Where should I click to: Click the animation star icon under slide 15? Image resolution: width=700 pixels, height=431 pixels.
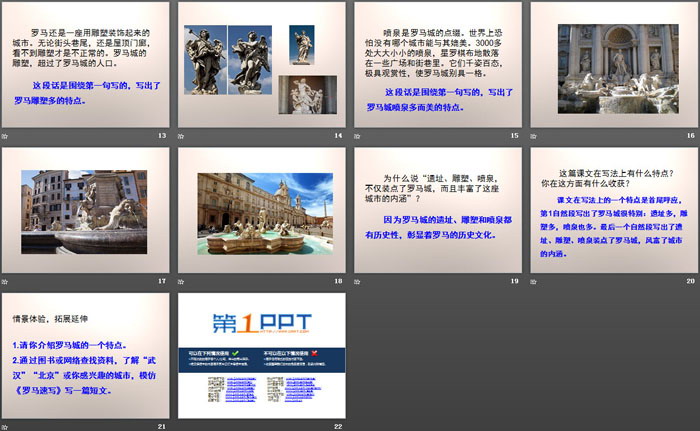point(357,136)
